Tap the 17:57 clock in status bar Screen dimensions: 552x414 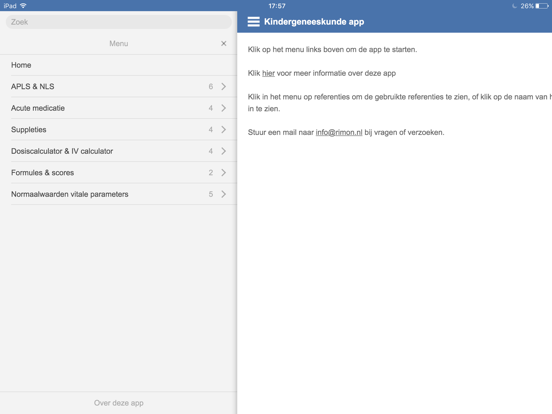coord(277,6)
